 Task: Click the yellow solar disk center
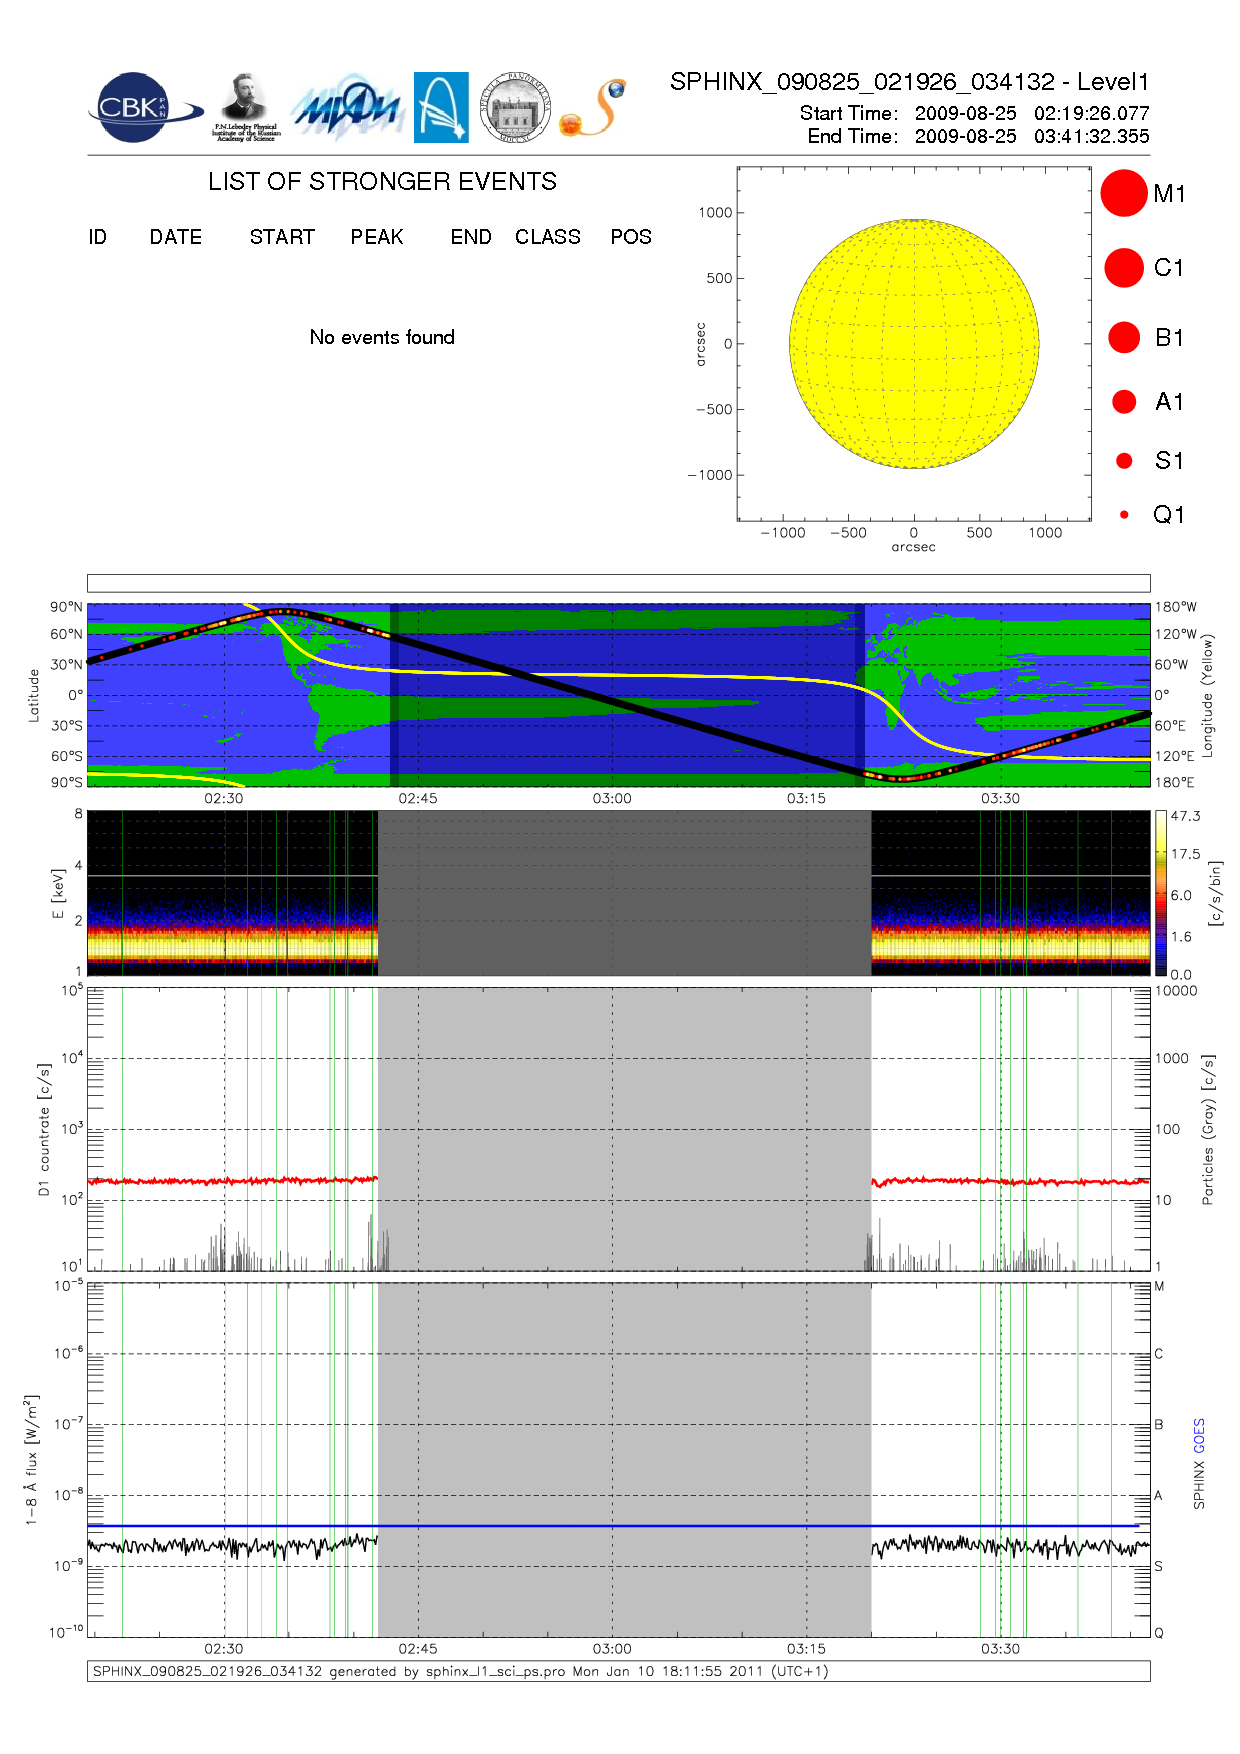tap(914, 344)
